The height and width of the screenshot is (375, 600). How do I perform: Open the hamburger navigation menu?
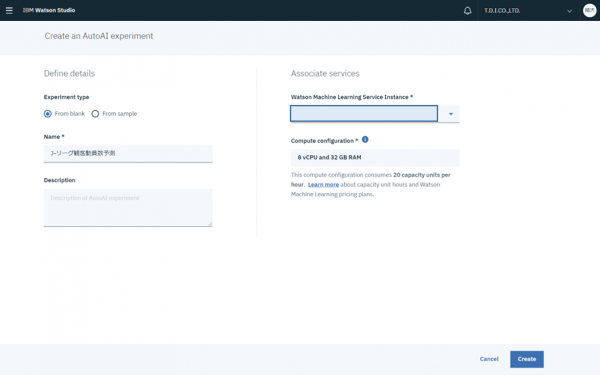tap(9, 10)
